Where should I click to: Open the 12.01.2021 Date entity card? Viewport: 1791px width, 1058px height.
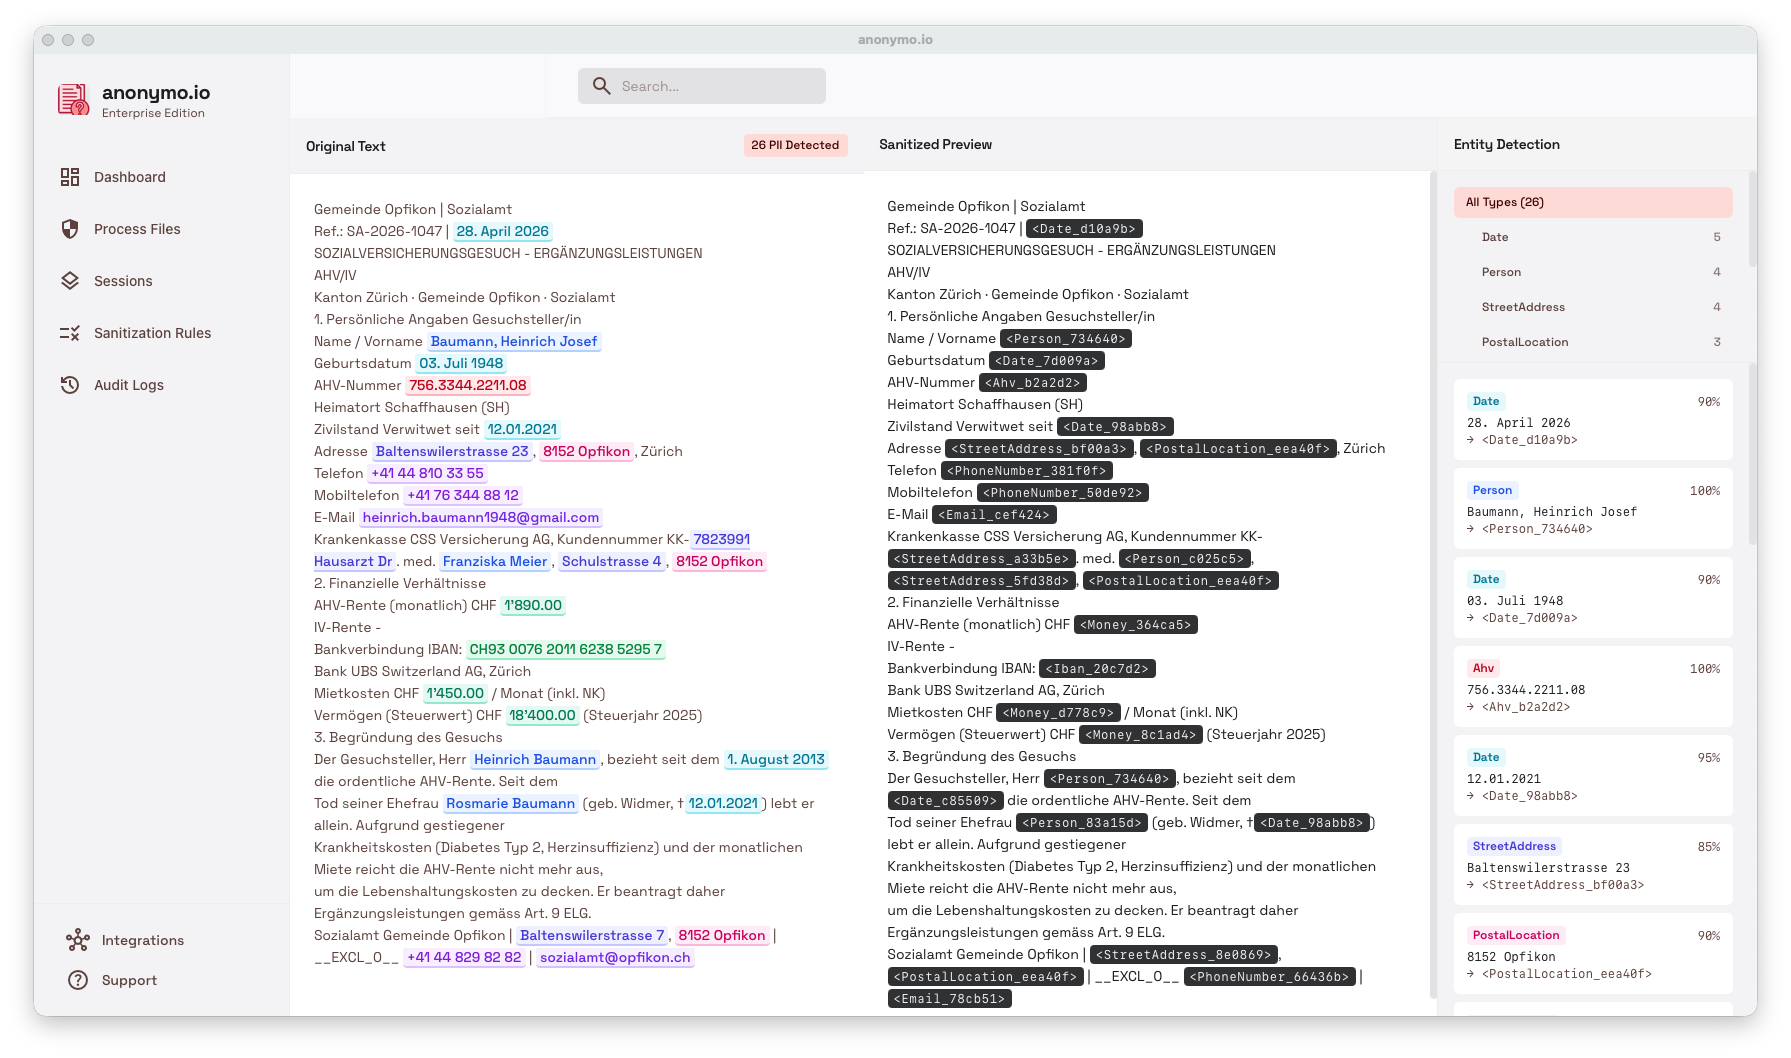pos(1593,776)
